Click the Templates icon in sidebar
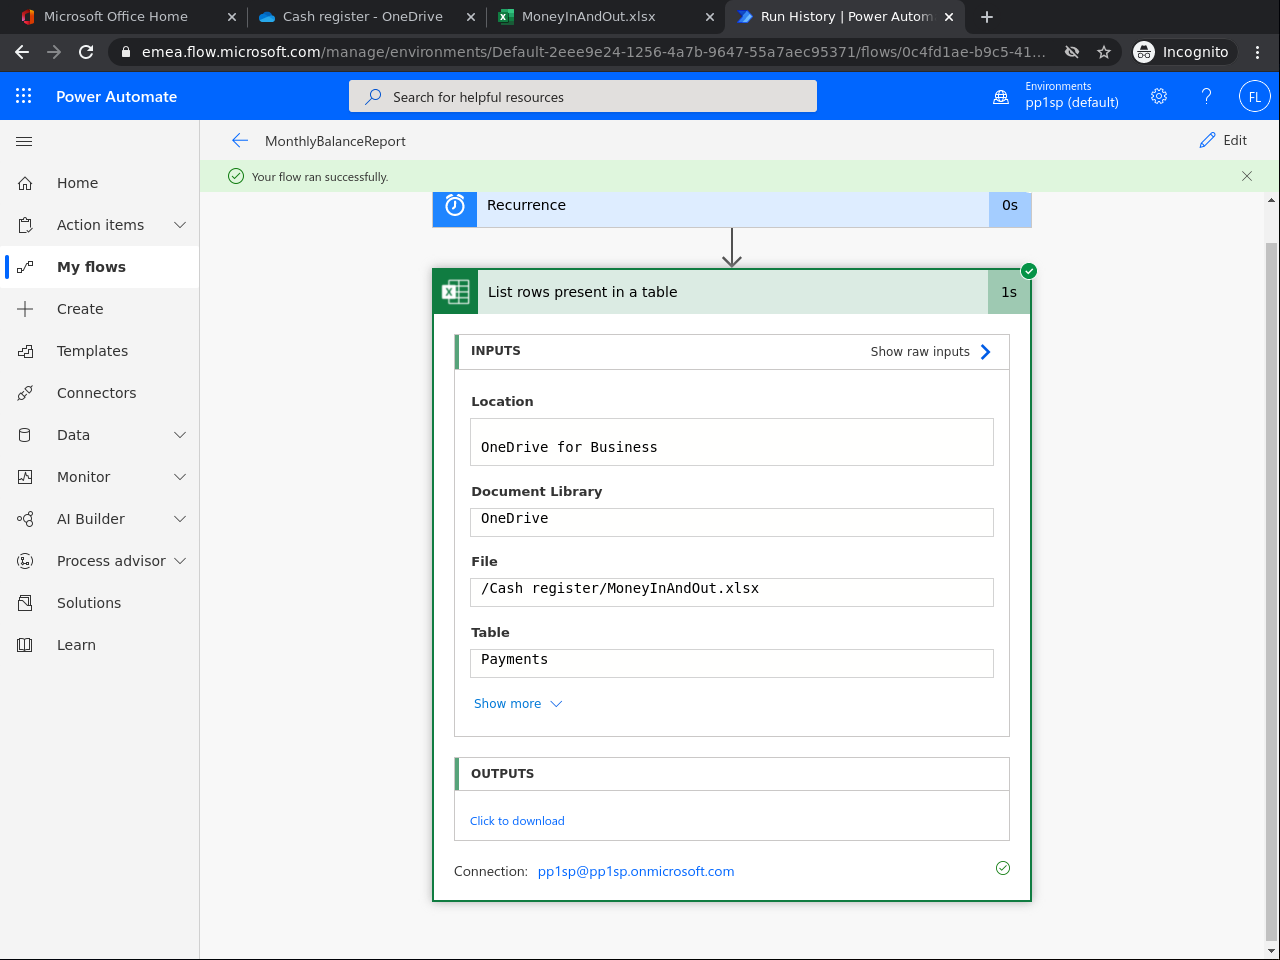 25,351
